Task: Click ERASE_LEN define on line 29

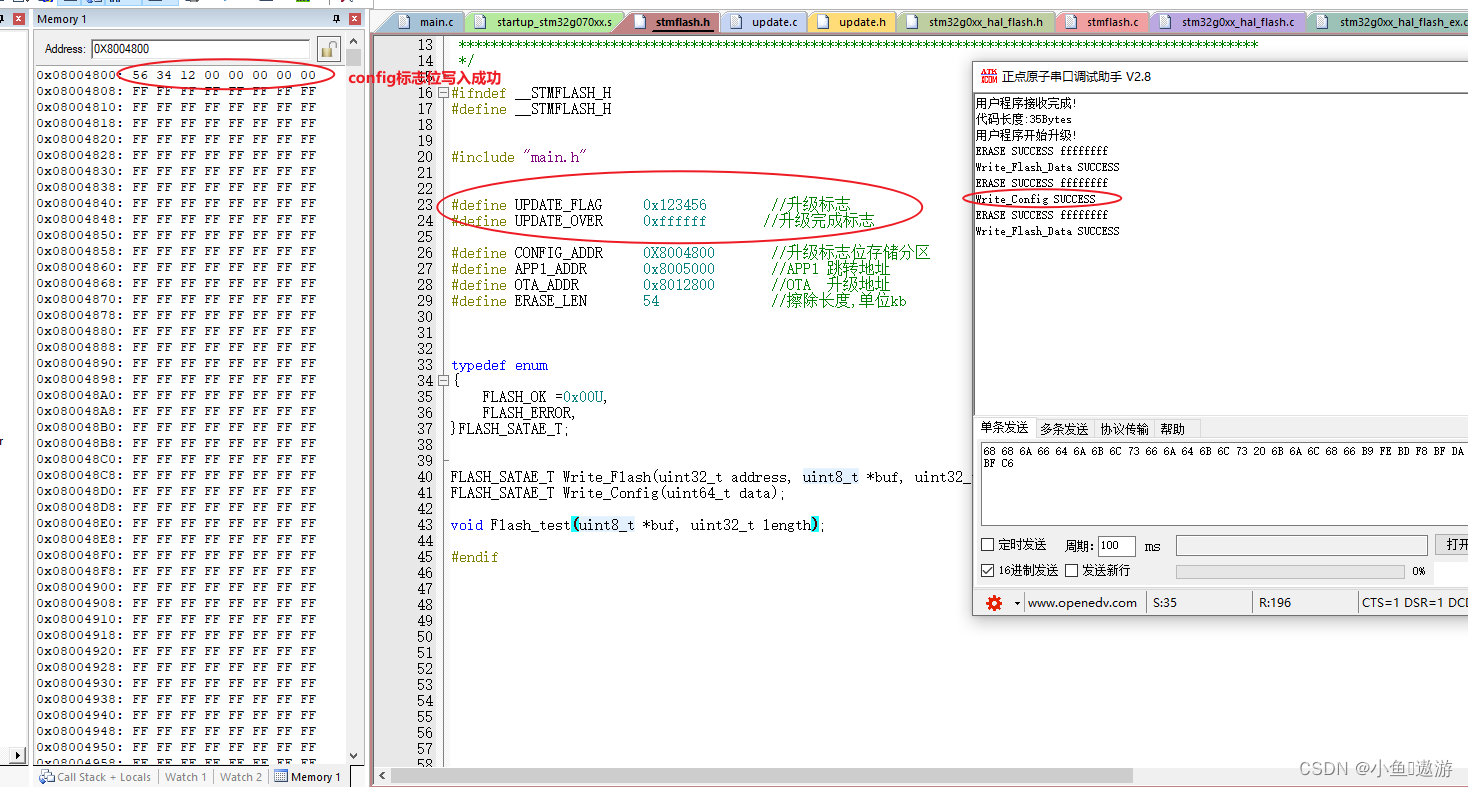Action: [678, 301]
